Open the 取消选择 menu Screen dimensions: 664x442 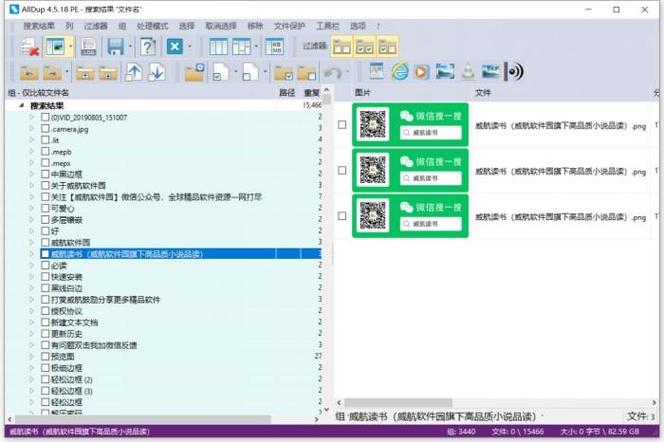tap(221, 26)
